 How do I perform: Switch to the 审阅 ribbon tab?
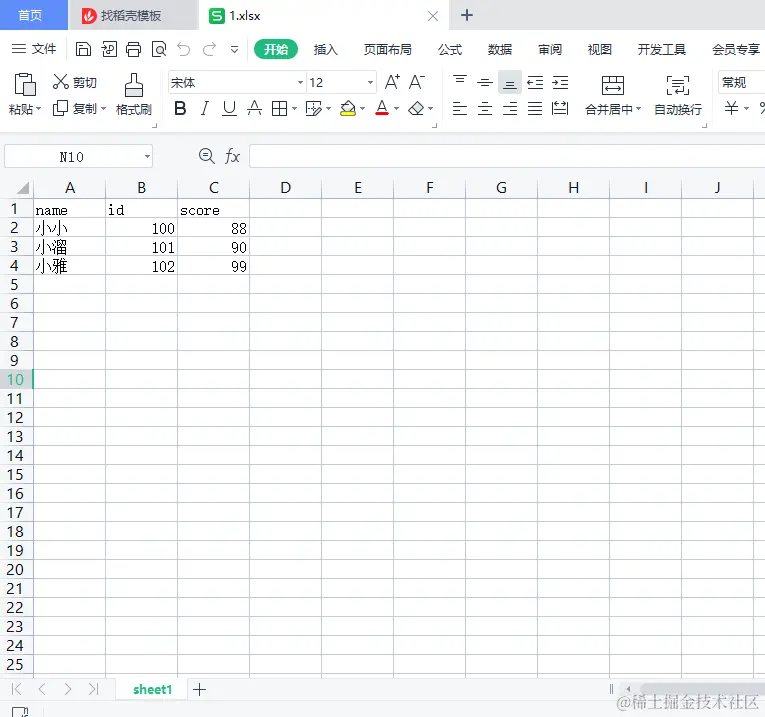coord(550,49)
